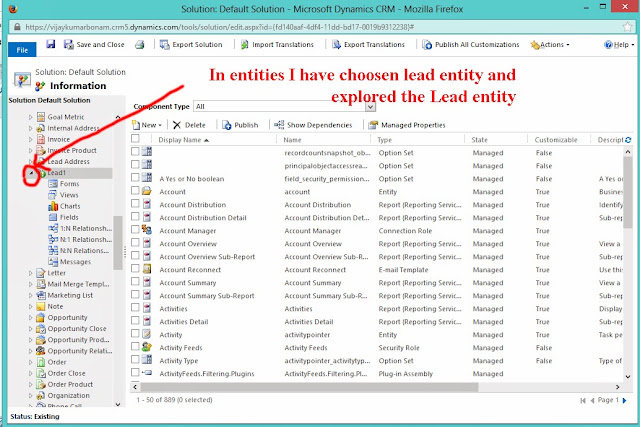Open the Account Summary row link
The image size is (640, 427).
click(188, 282)
